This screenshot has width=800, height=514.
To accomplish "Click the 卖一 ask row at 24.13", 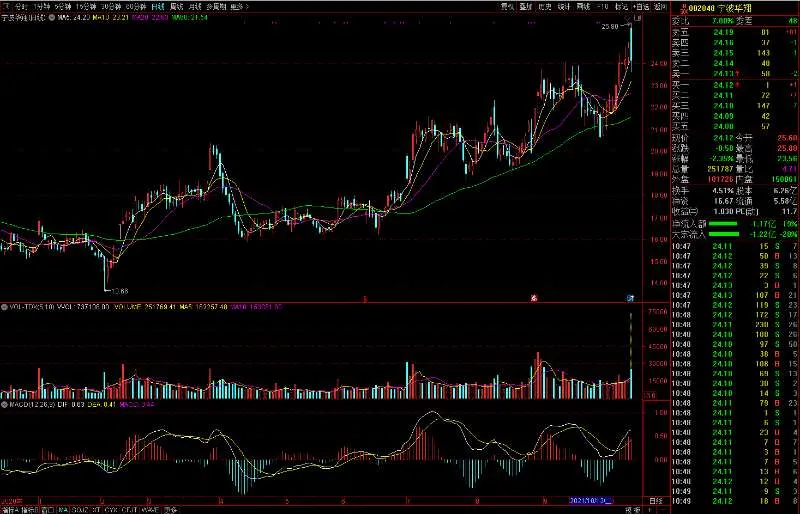I will pyautogui.click(x=735, y=74).
